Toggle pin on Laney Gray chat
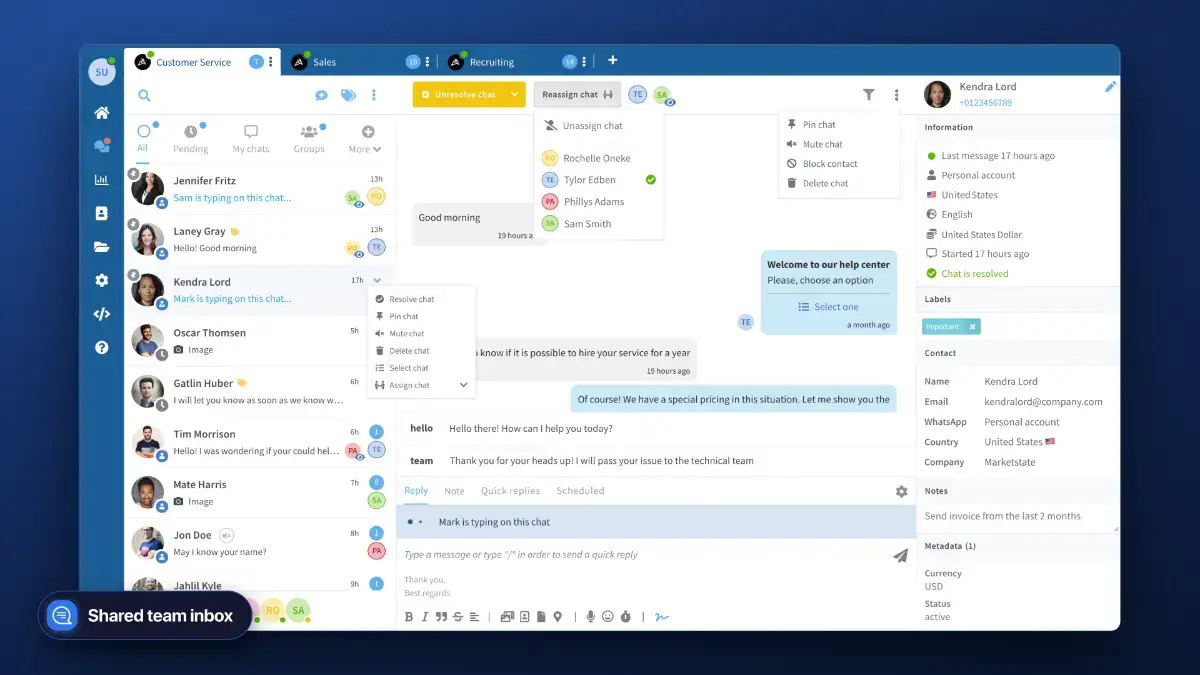Screen dimensions: 1200x675 point(133,223)
